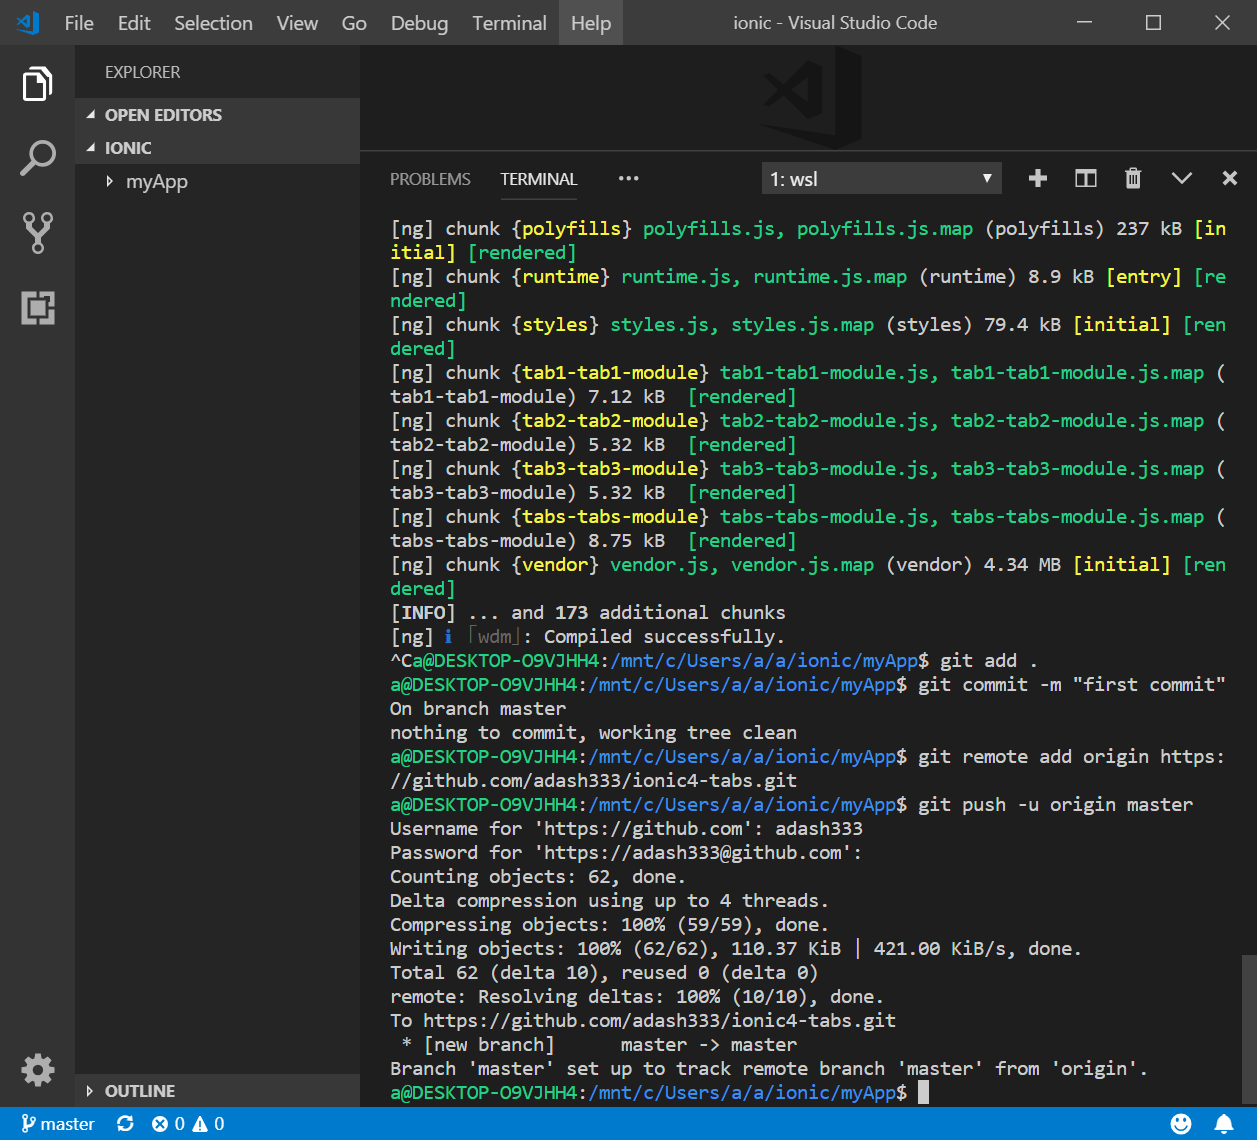Collapse the OPEN EDITORS section
Image resolution: width=1257 pixels, height=1140 pixels.
[163, 115]
